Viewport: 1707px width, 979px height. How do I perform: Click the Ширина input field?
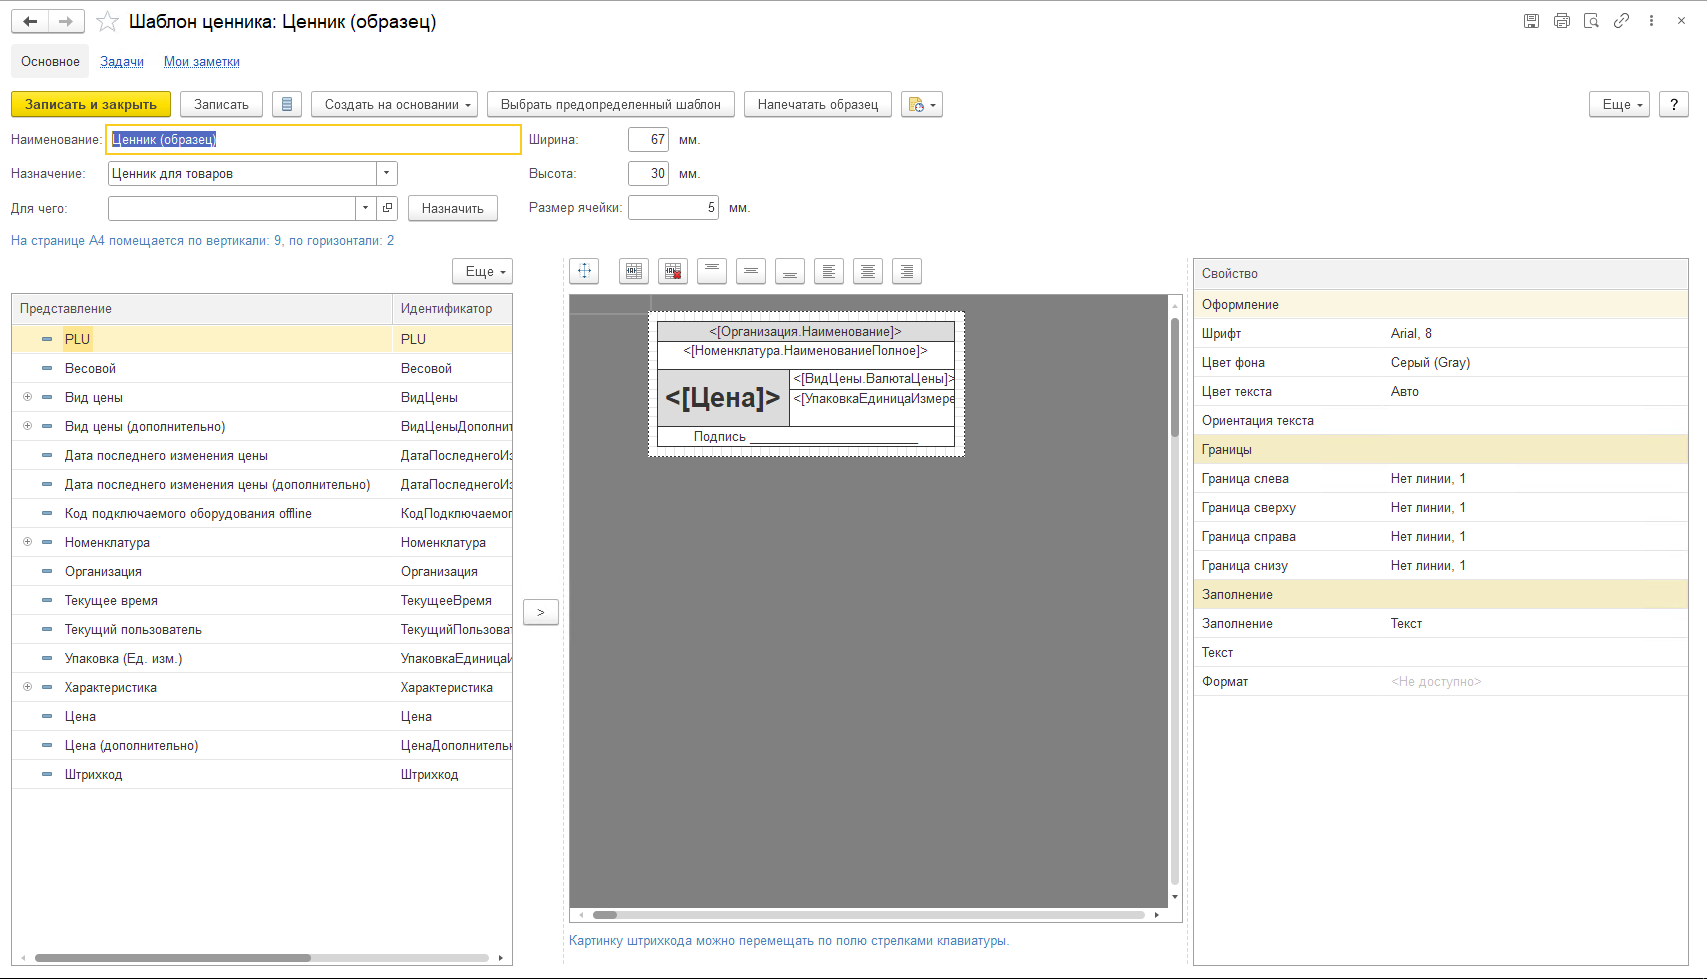tap(648, 140)
